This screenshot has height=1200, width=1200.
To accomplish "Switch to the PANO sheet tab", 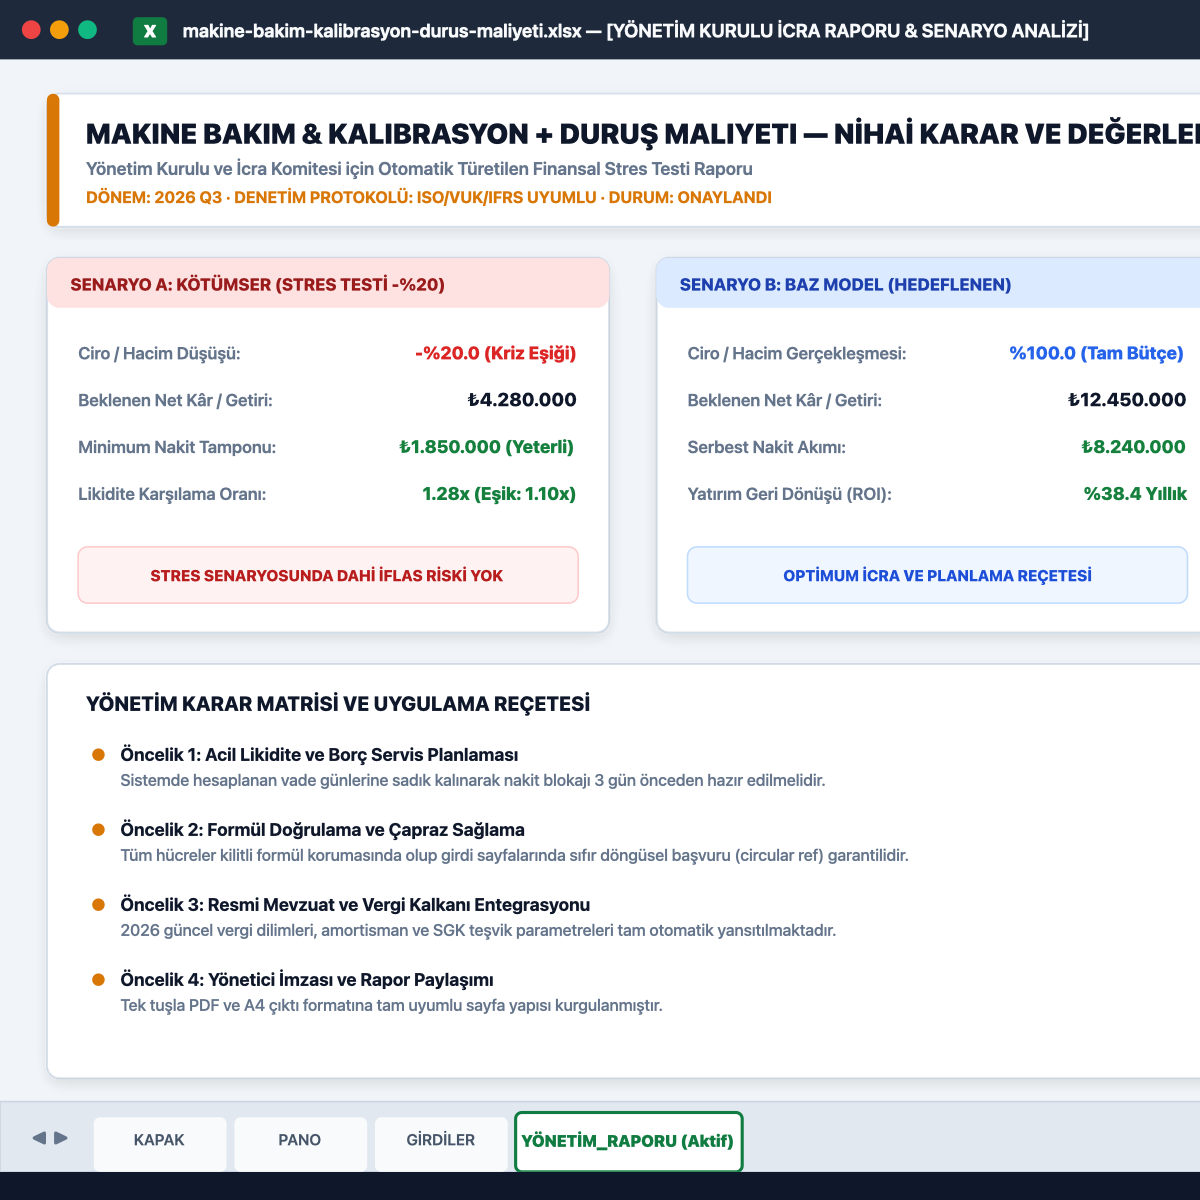I will click(x=300, y=1143).
